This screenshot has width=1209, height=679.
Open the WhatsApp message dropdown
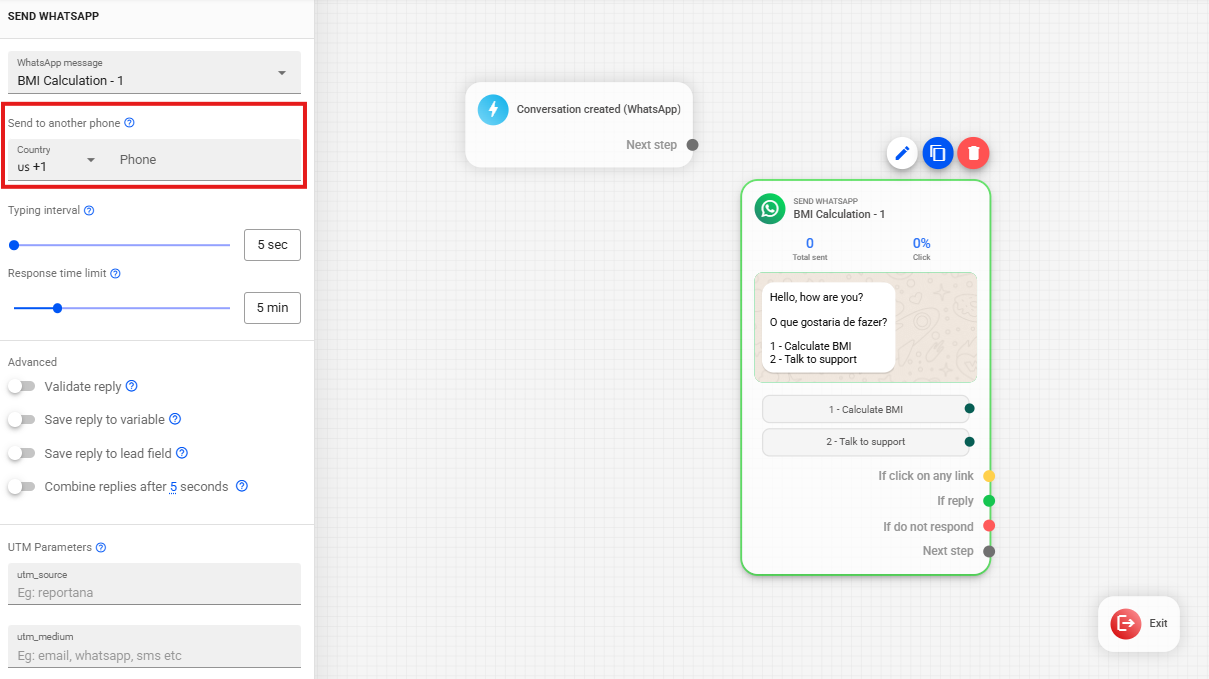(x=154, y=72)
